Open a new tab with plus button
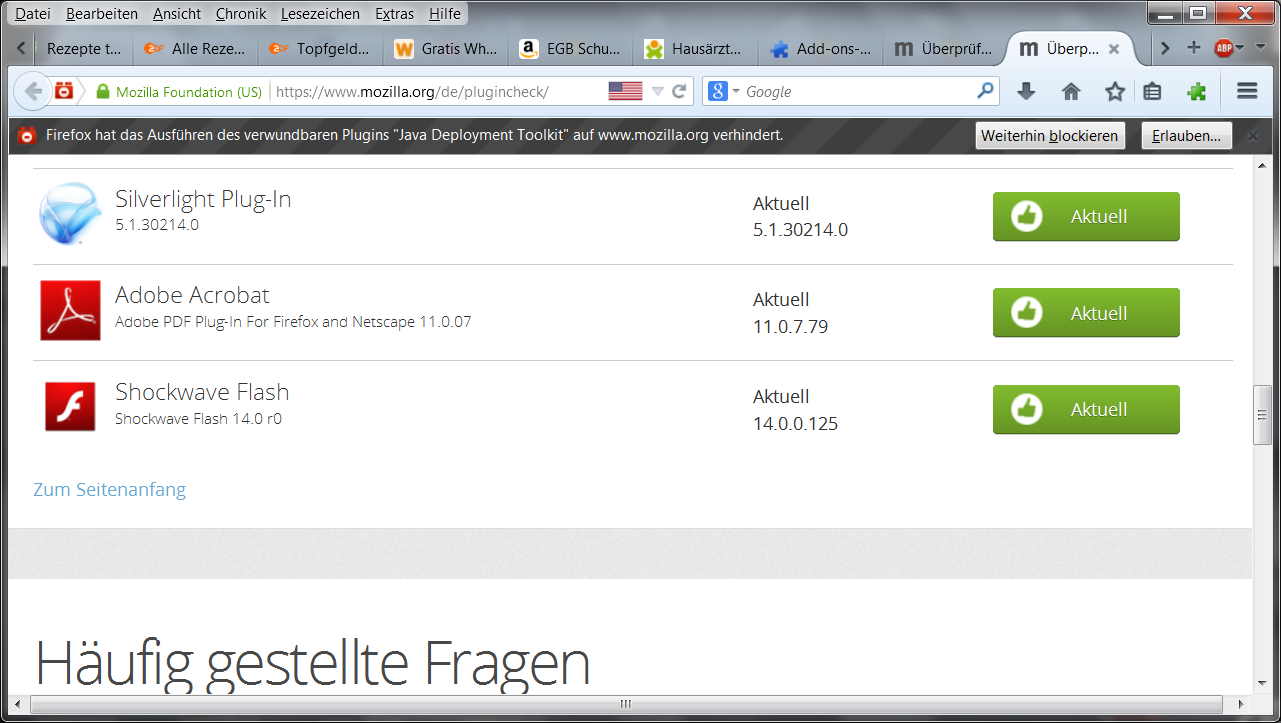 [1194, 48]
